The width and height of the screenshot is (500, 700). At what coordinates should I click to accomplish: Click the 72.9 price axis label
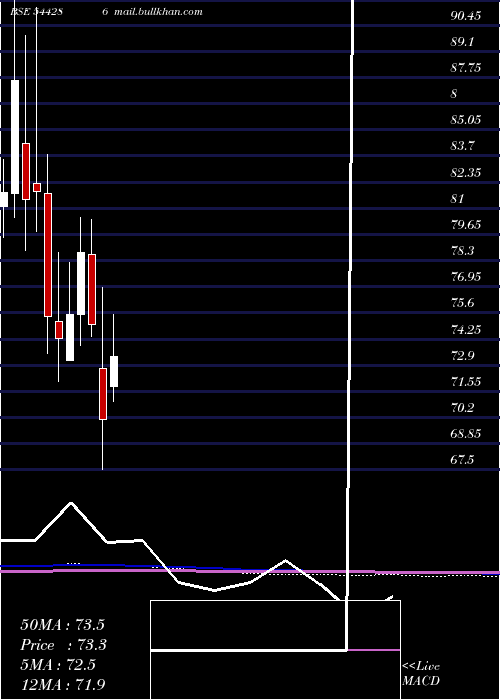point(462,356)
